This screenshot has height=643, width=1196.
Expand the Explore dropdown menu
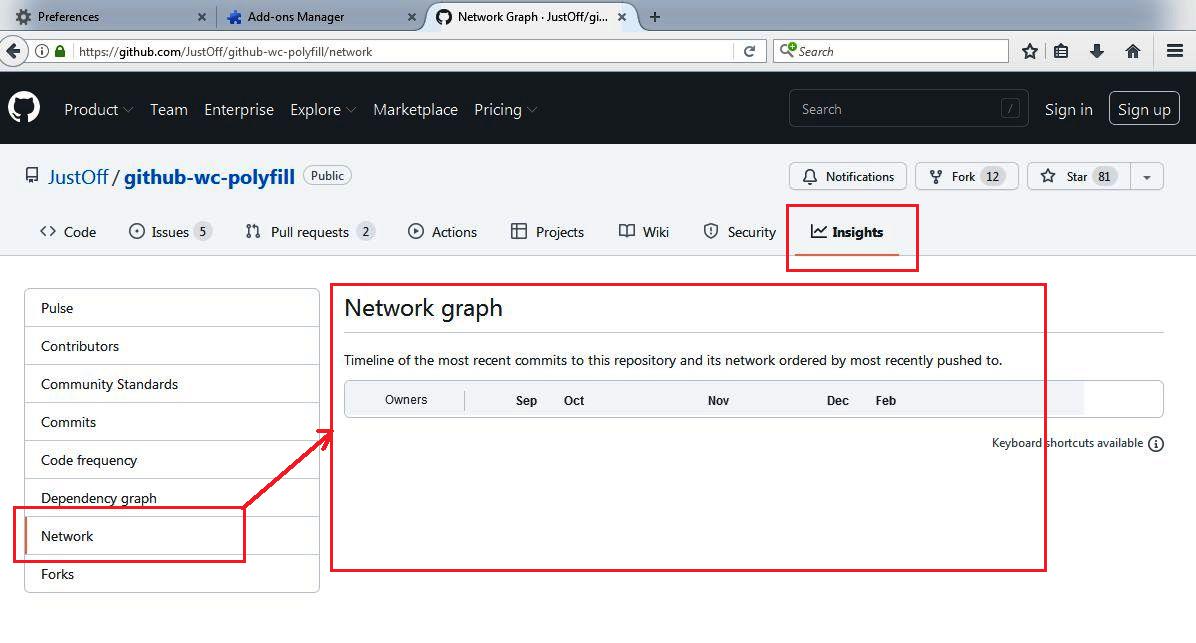323,109
